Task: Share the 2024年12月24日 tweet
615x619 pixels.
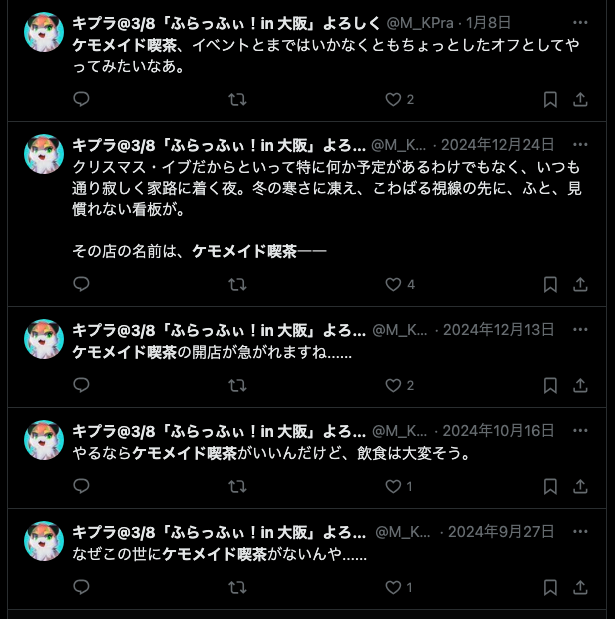Action: [x=580, y=284]
